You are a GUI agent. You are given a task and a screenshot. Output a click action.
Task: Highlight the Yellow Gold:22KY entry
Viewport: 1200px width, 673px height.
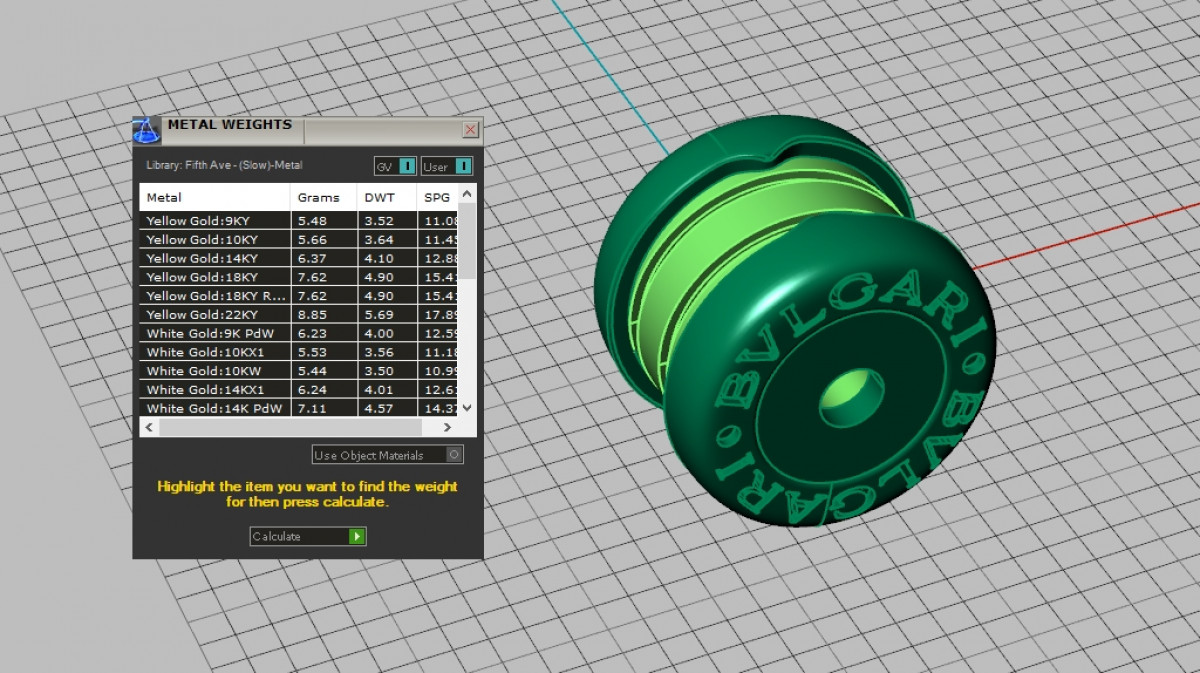tap(214, 314)
